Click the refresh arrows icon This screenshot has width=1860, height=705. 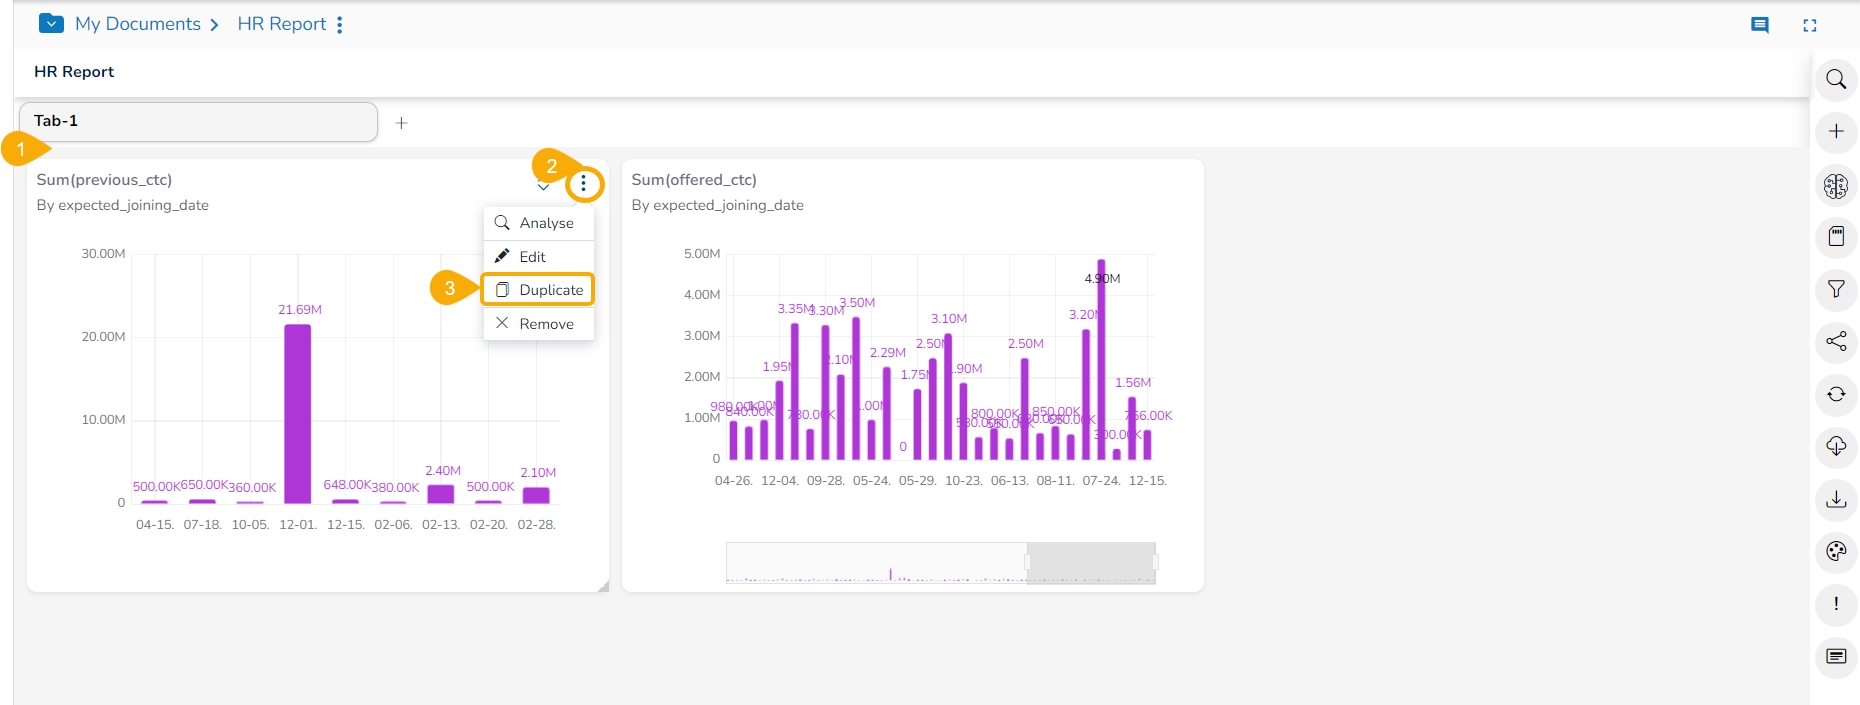(x=1836, y=394)
